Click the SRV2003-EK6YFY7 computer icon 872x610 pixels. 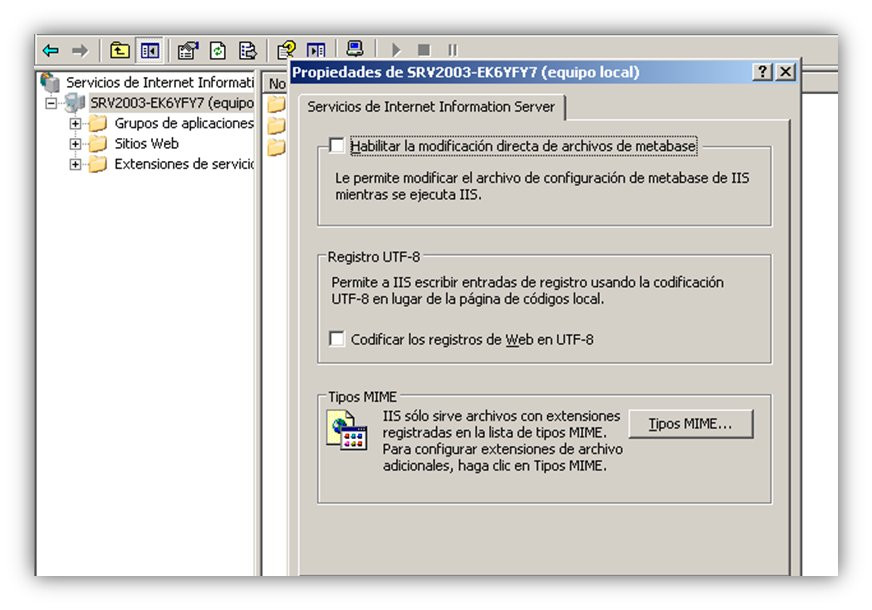click(x=75, y=103)
